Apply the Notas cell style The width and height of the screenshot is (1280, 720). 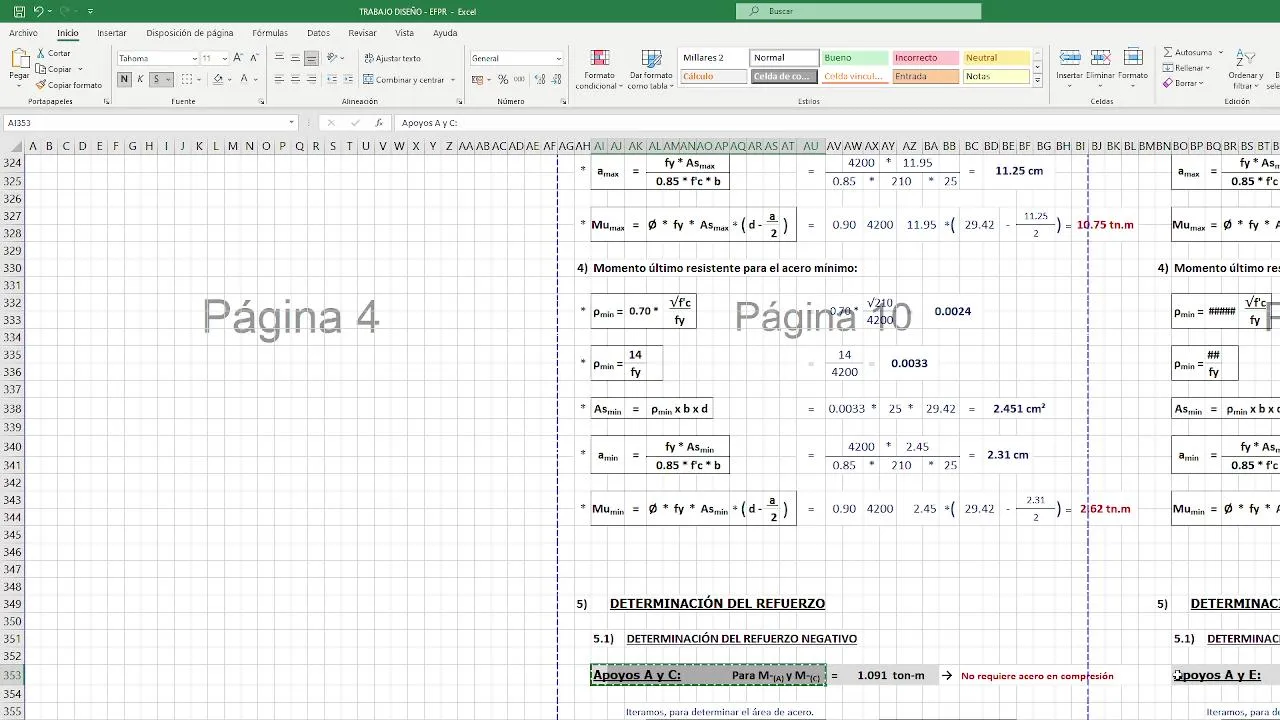(x=996, y=76)
